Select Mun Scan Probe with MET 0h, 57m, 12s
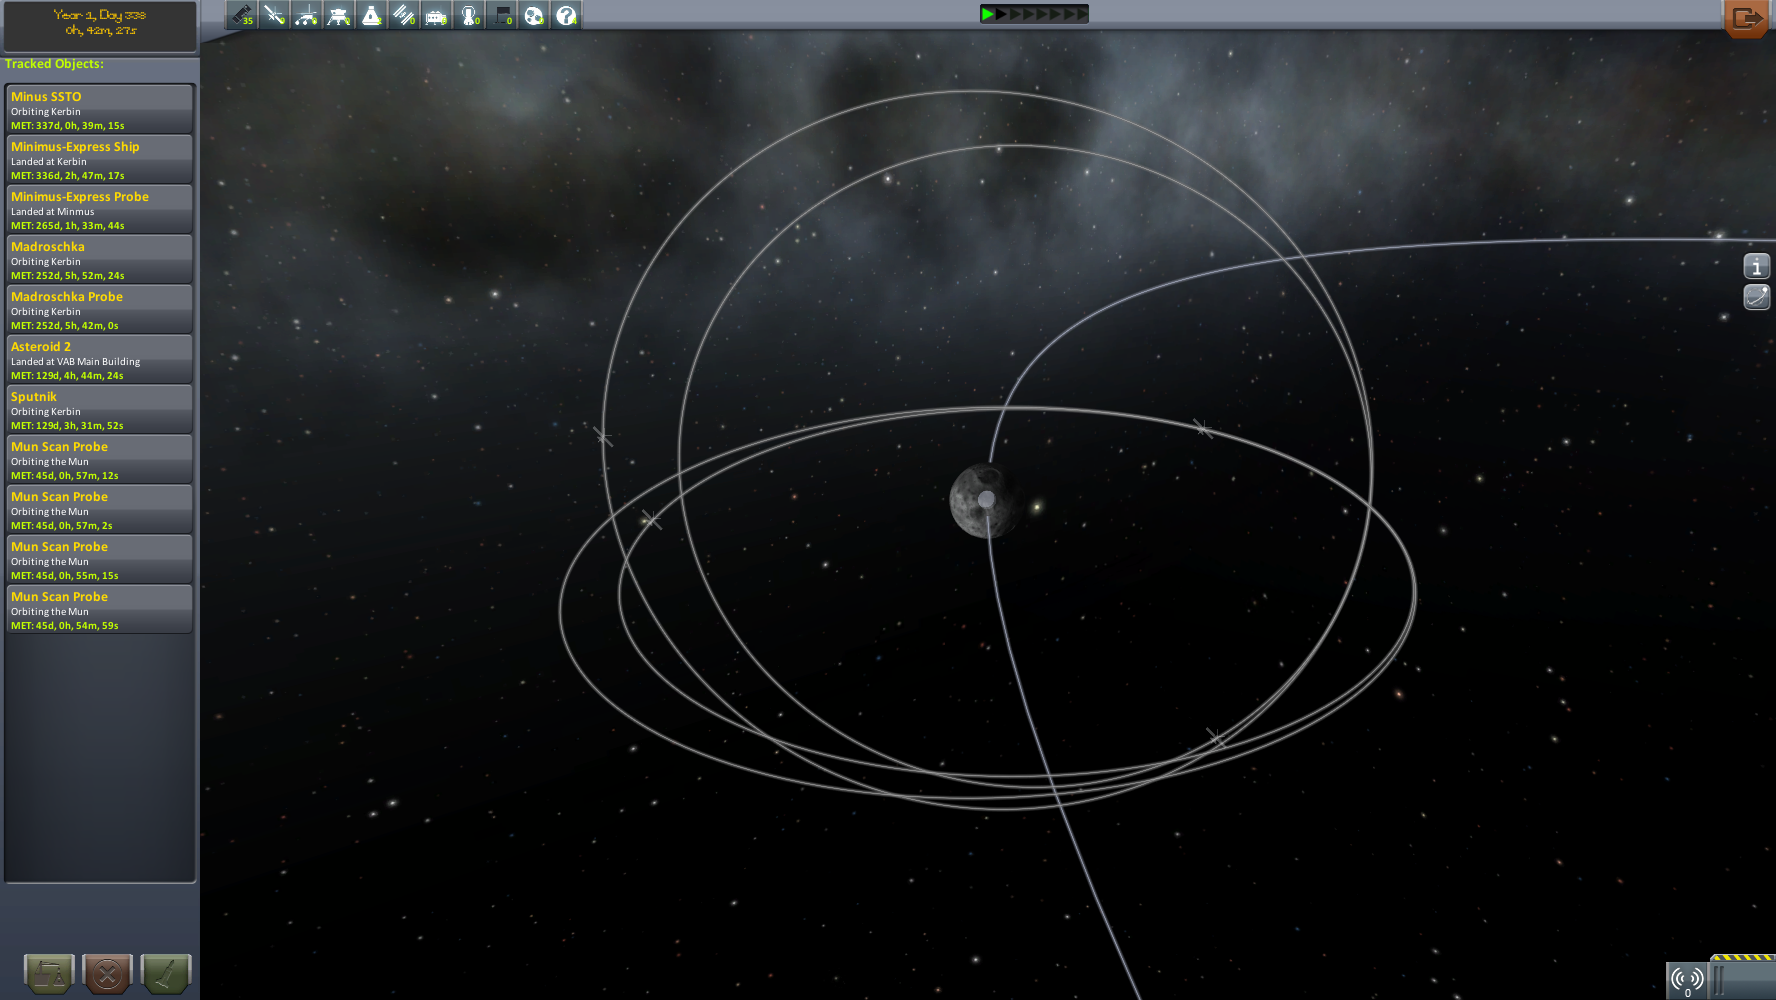 coord(99,459)
